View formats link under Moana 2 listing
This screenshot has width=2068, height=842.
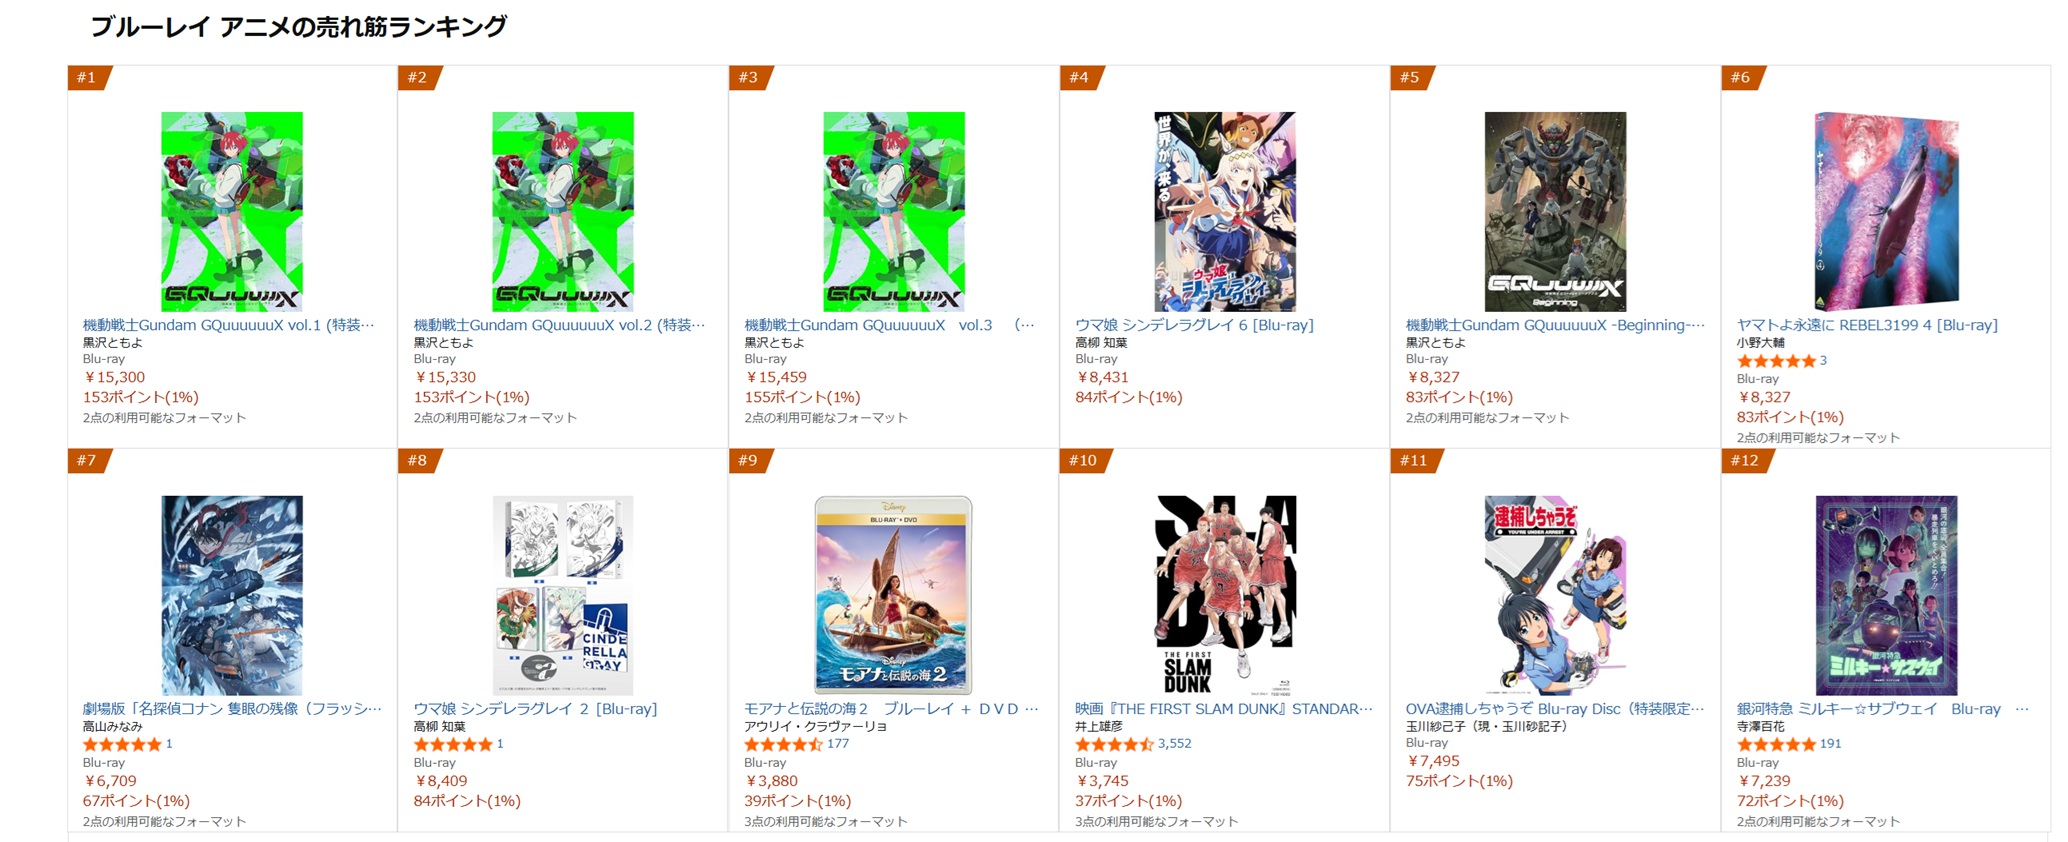pos(825,822)
